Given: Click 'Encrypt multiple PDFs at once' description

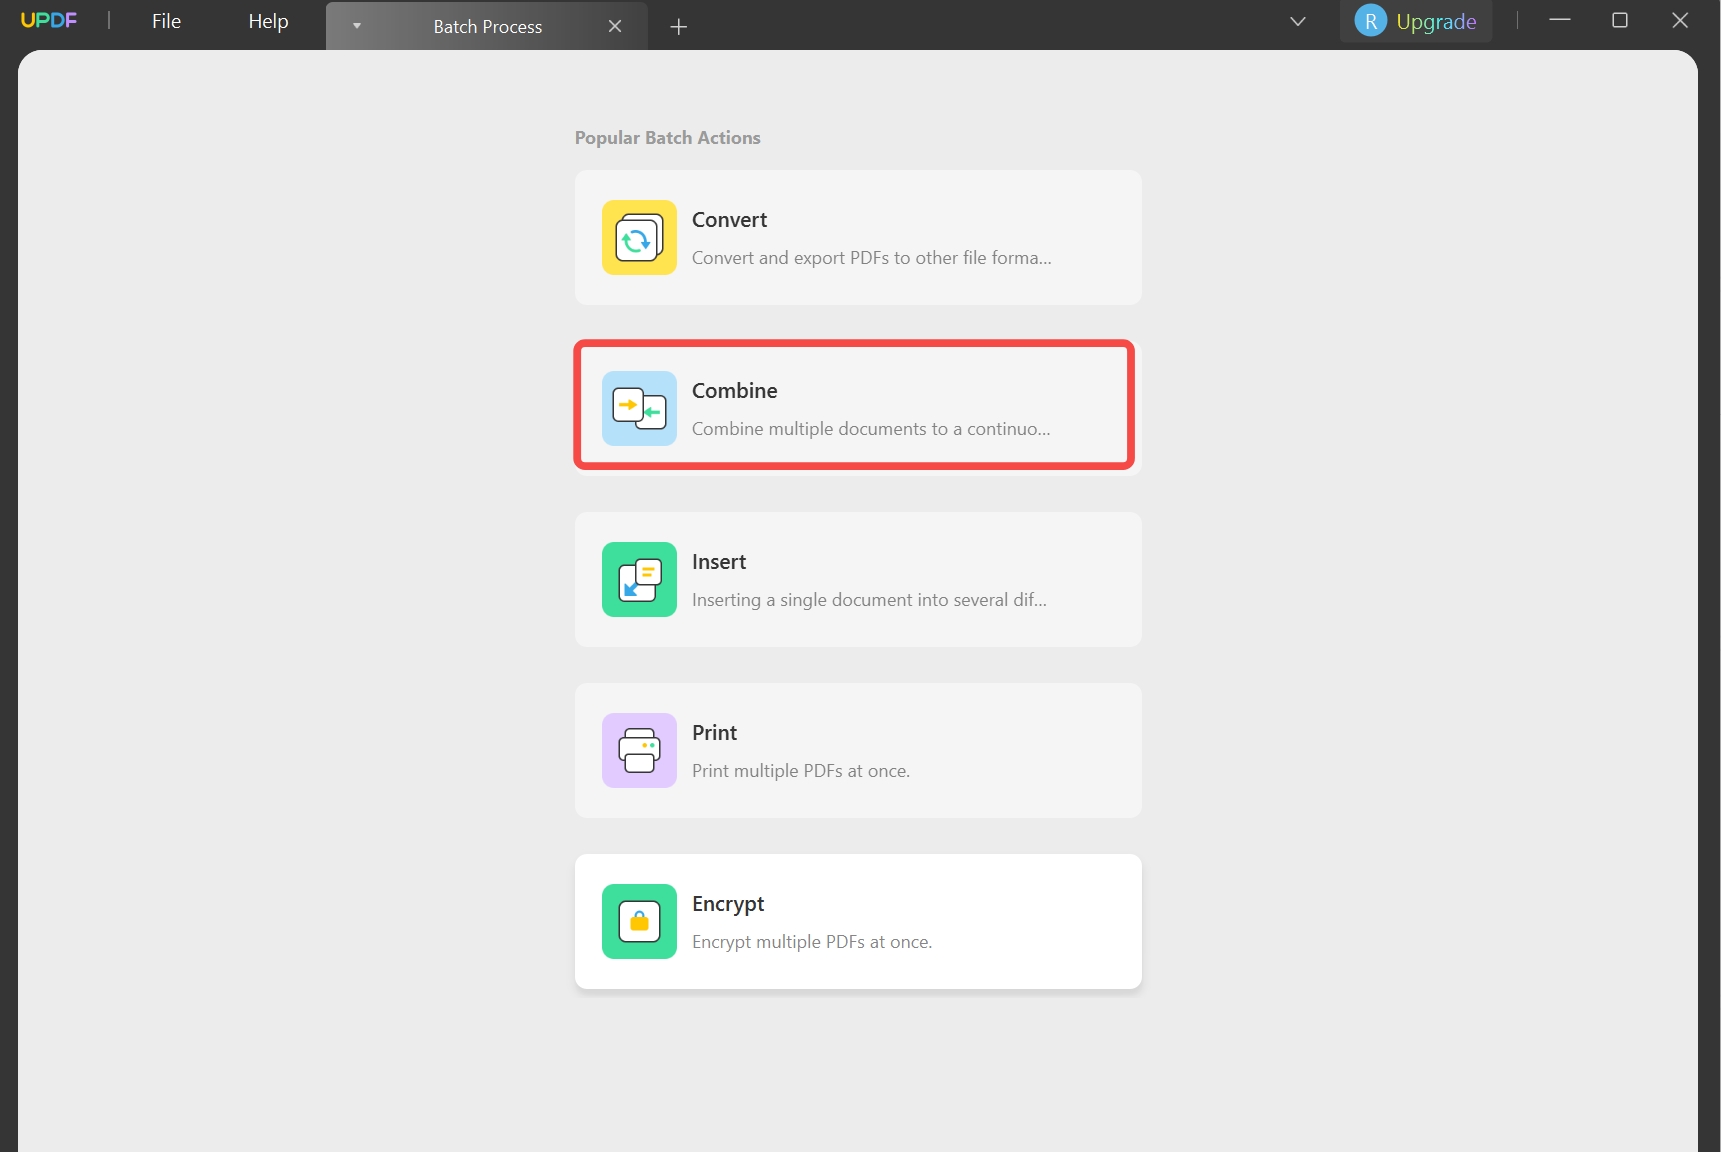Looking at the screenshot, I should (811, 942).
